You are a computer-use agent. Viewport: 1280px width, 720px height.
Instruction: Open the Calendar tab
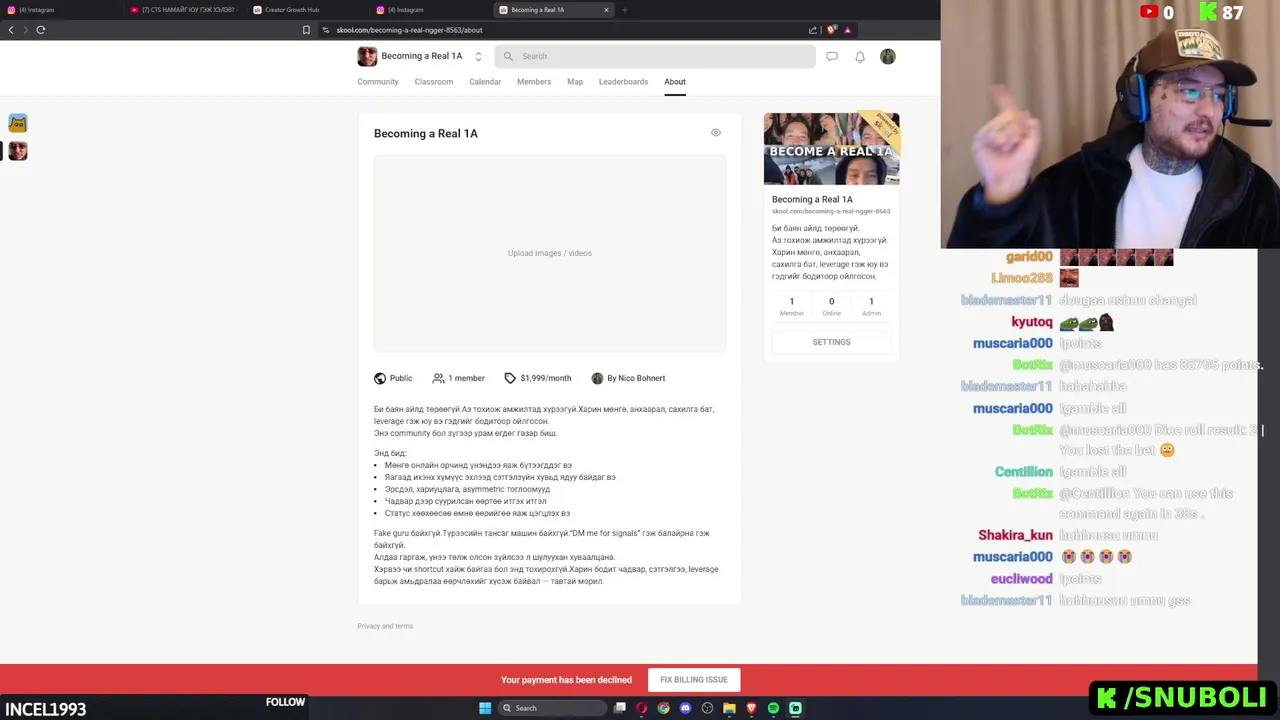[x=485, y=82]
